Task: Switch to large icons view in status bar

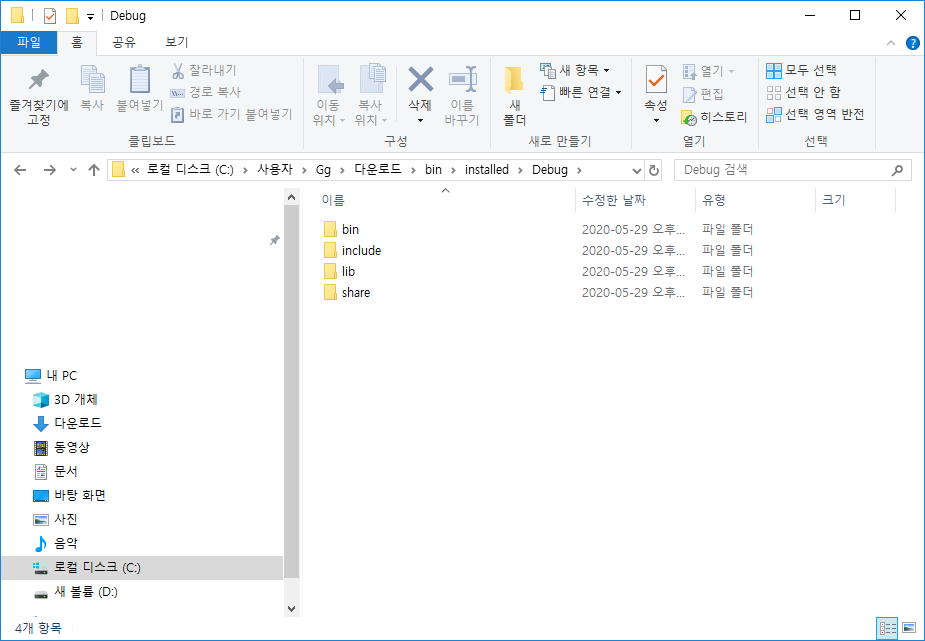Action: (x=909, y=628)
